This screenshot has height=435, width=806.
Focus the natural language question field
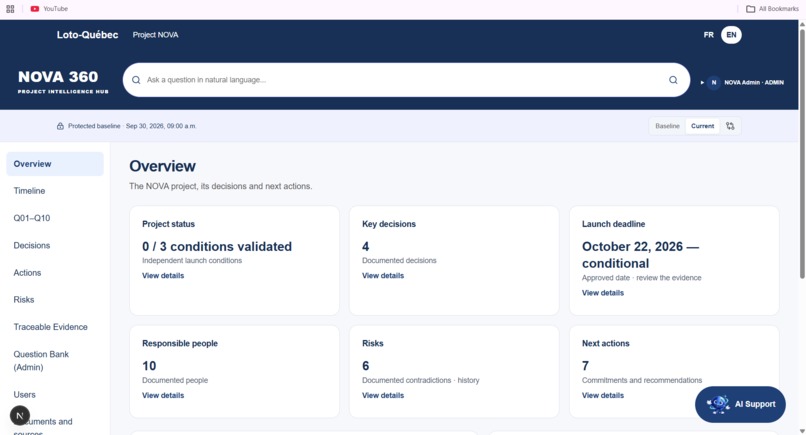click(x=406, y=80)
